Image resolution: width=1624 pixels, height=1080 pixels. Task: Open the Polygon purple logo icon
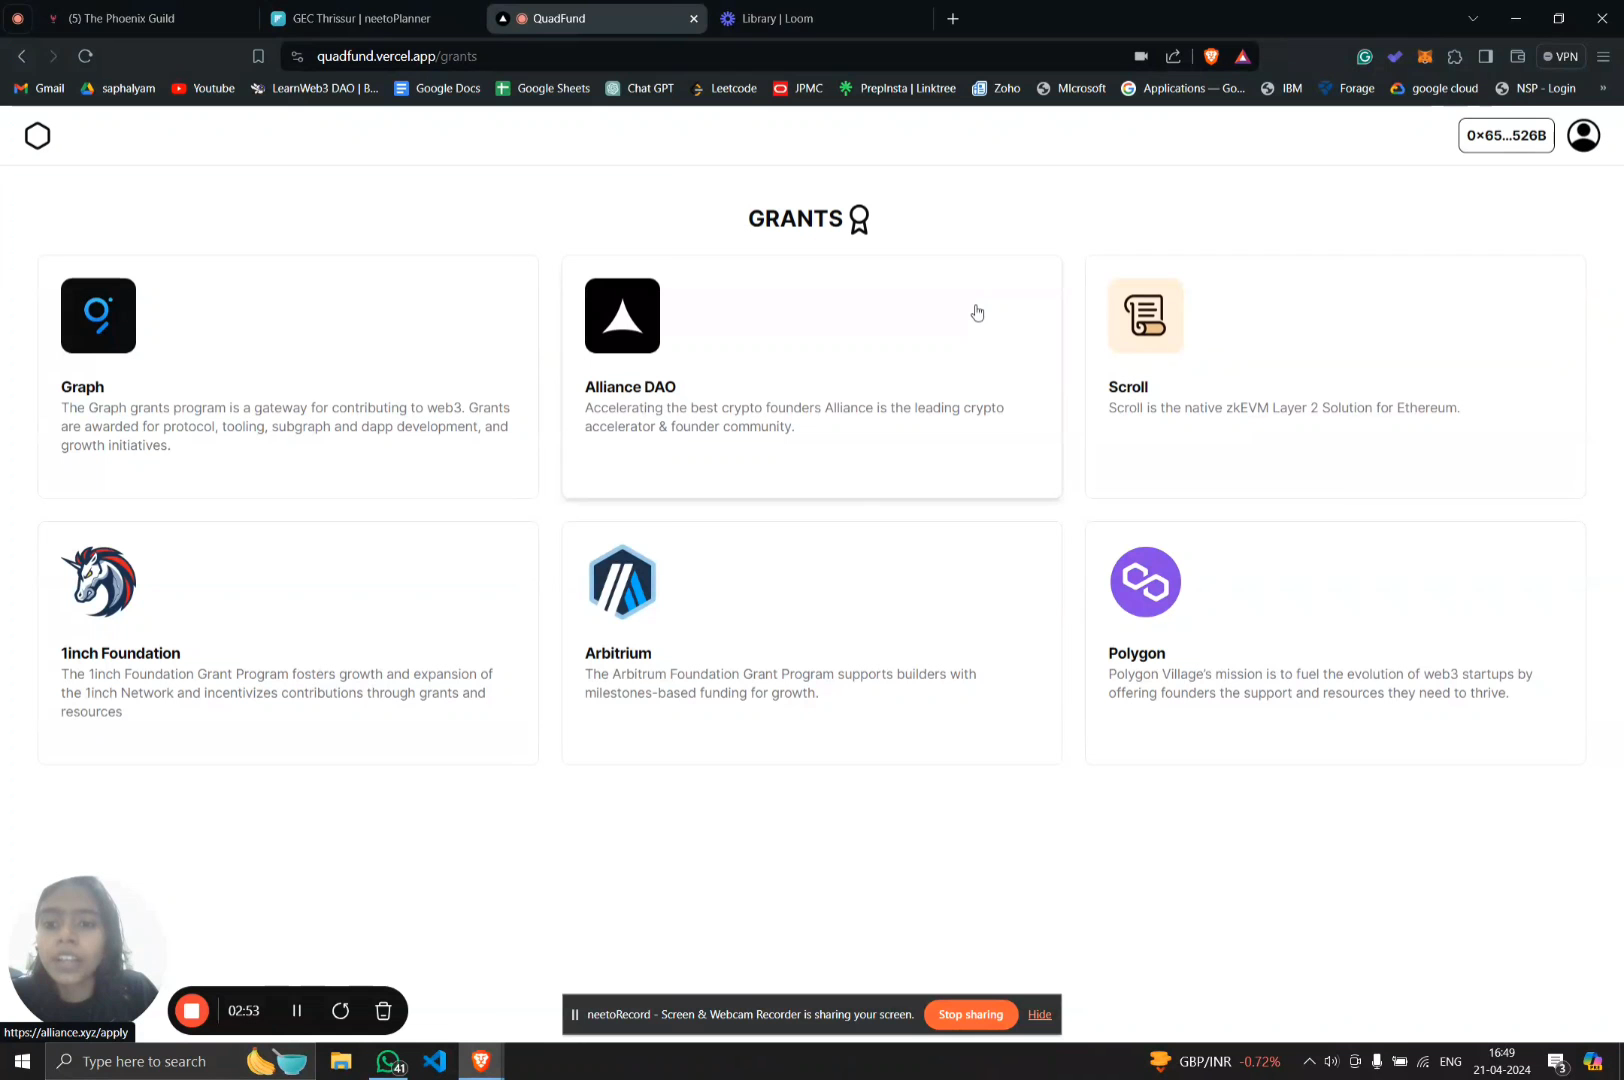1146,582
